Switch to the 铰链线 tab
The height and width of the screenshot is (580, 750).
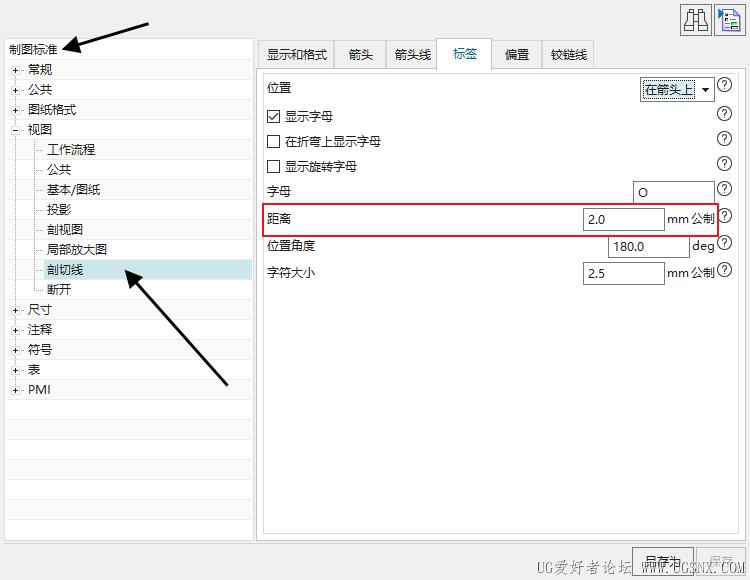[x=568, y=55]
